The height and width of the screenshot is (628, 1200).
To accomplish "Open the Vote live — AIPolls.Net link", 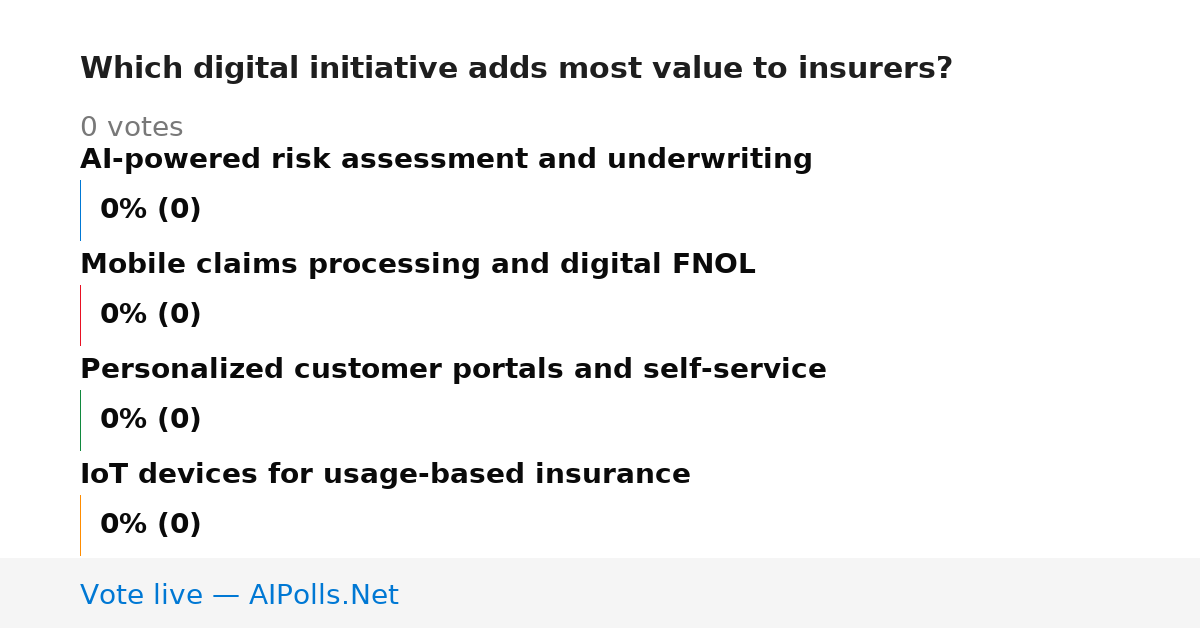I will [239, 595].
